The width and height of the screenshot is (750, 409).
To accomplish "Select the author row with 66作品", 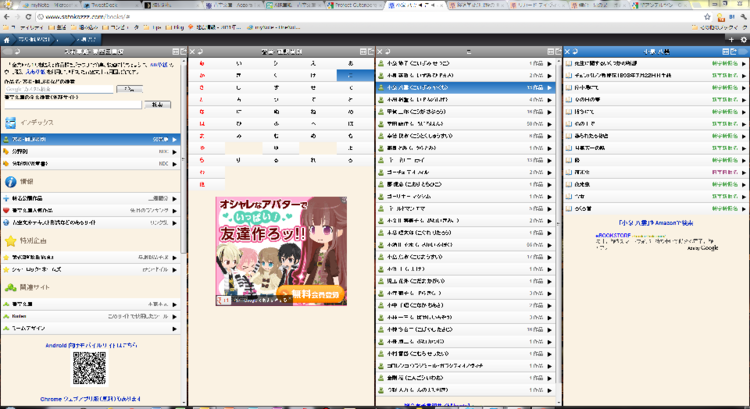I will coord(465,245).
